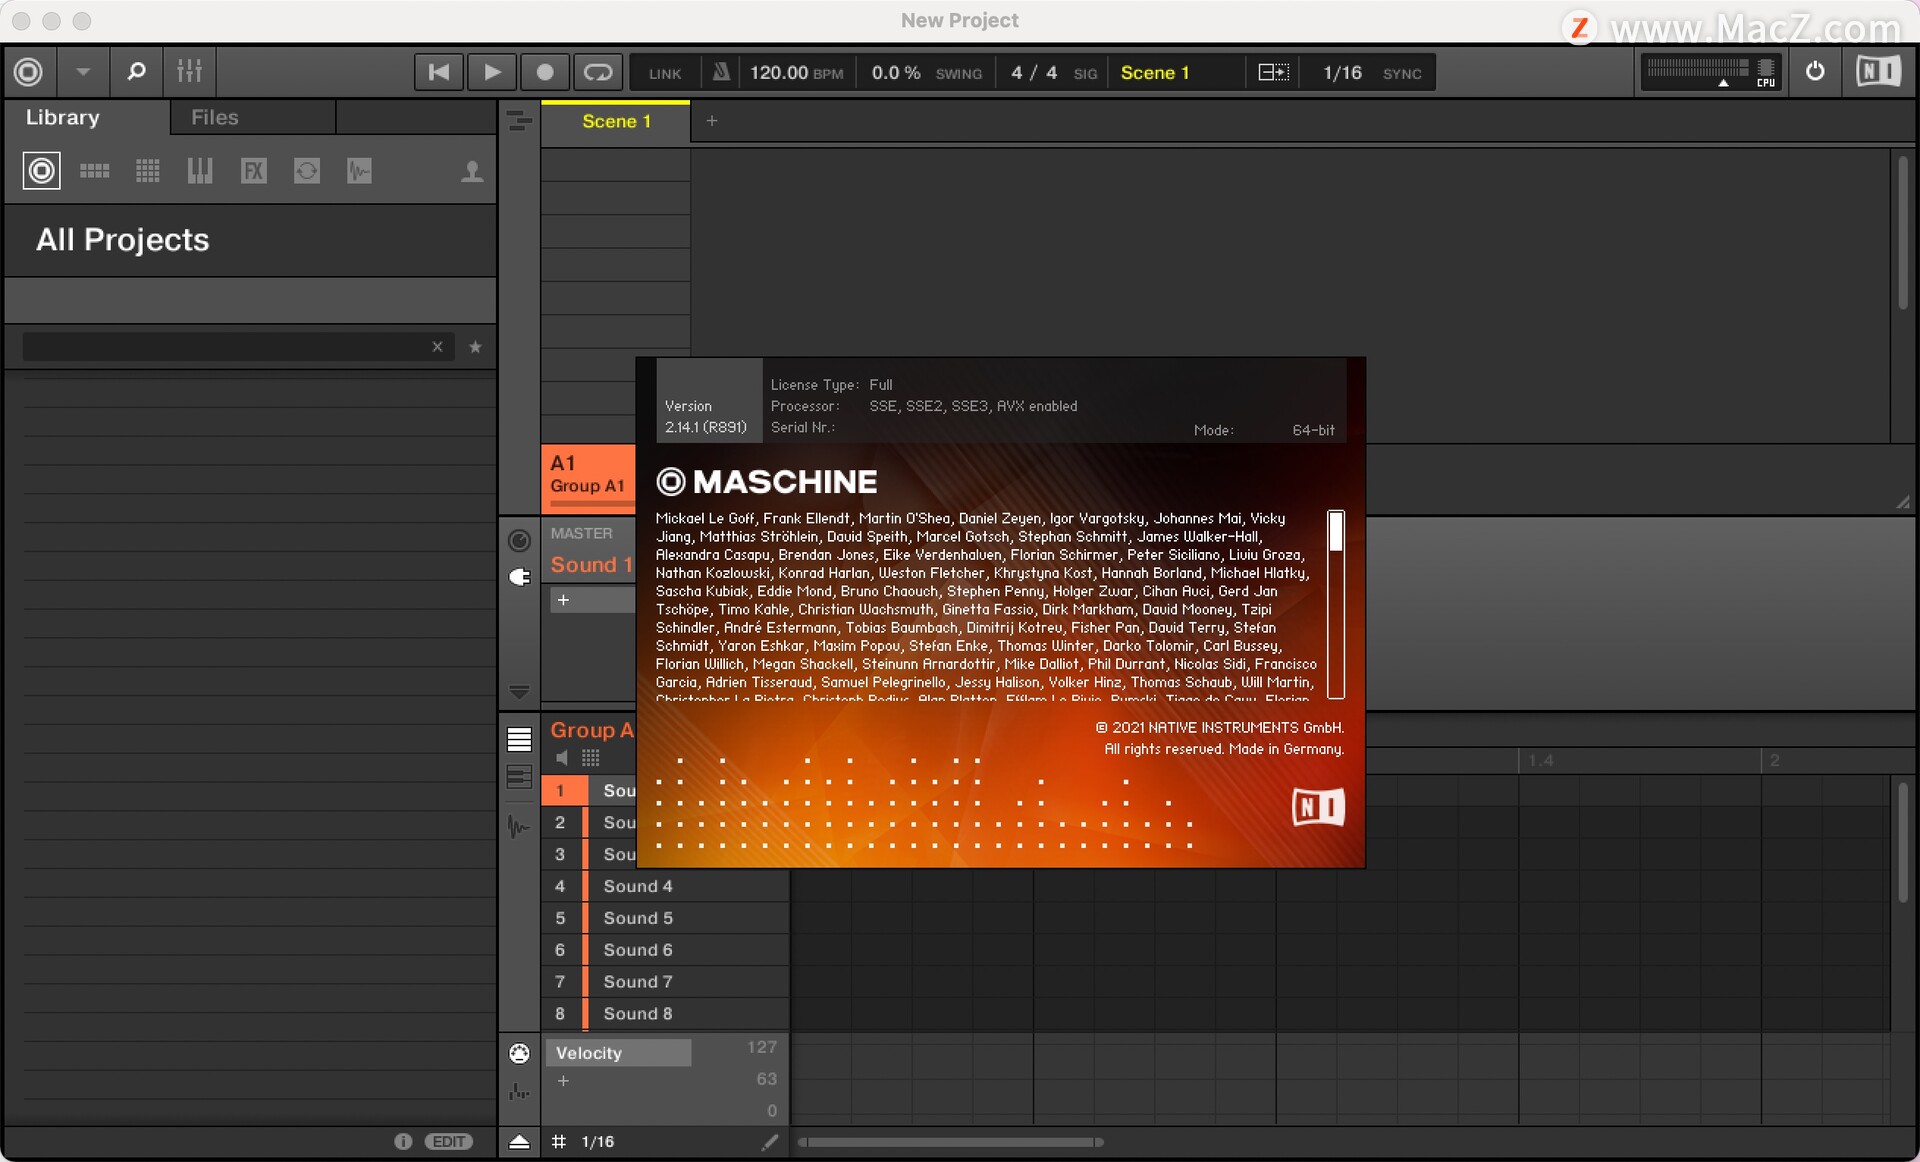Switch to the Files tab
Viewport: 1920px width, 1162px height.
click(x=214, y=117)
